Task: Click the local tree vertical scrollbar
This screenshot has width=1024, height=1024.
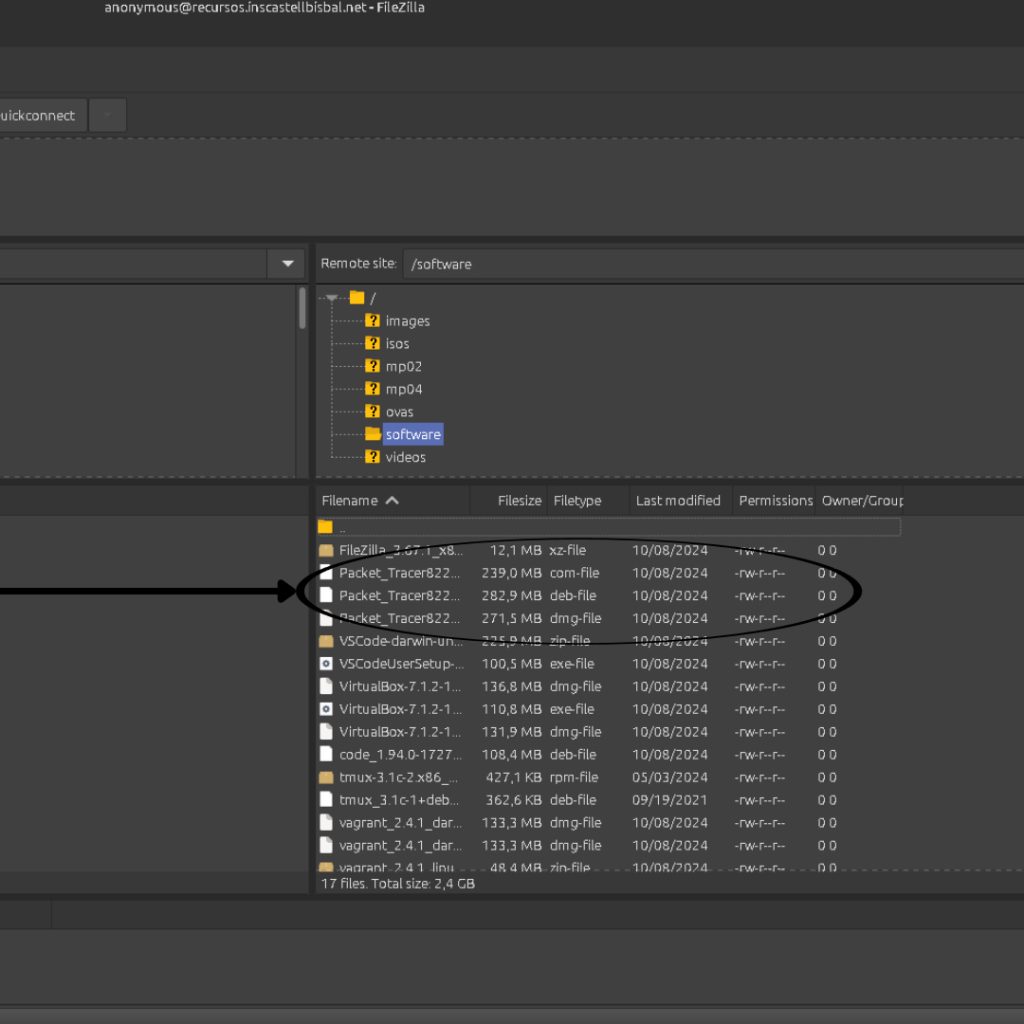Action: pyautogui.click(x=302, y=310)
